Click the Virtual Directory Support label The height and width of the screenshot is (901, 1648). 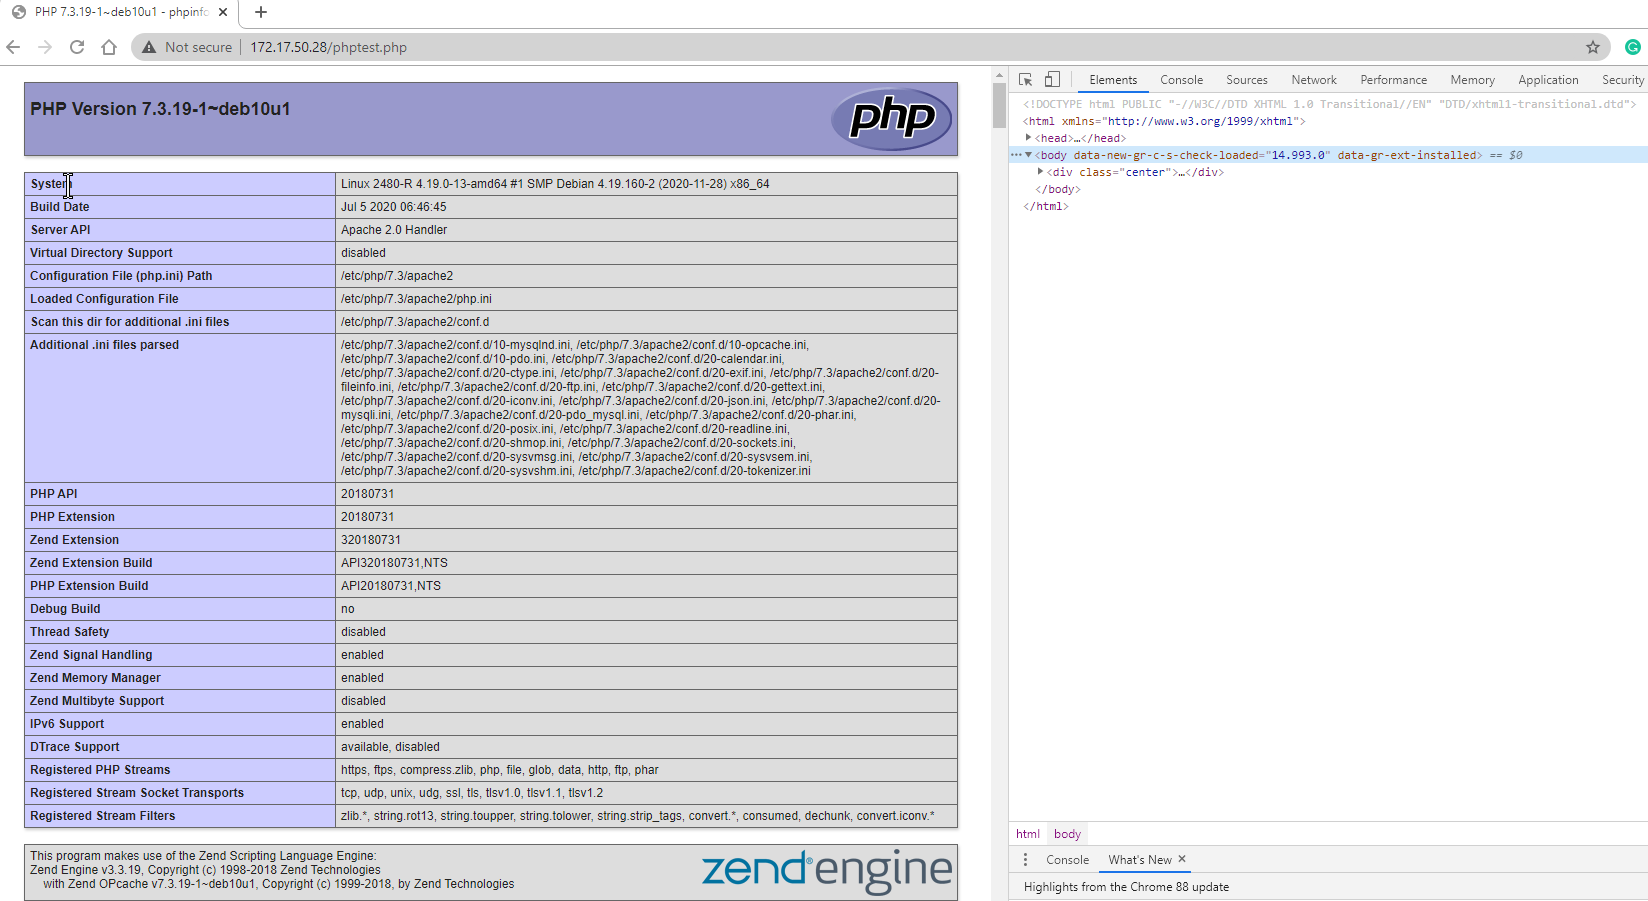(x=101, y=253)
